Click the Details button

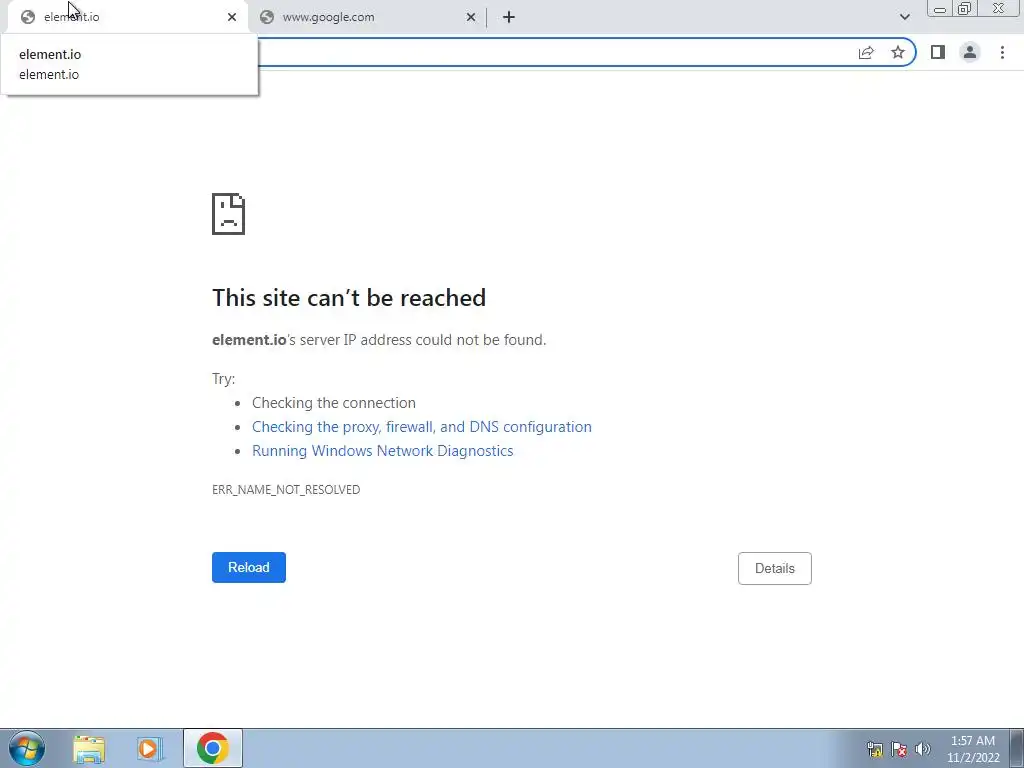(x=775, y=568)
